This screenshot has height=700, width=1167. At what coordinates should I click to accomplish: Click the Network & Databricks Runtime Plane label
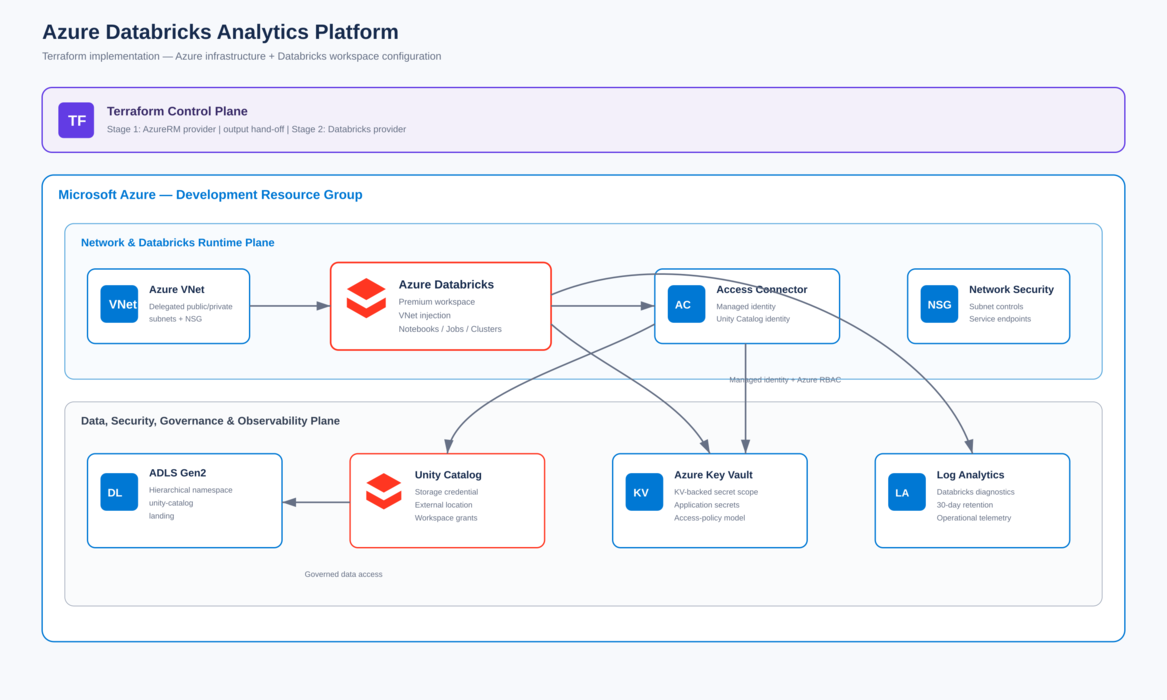(x=178, y=243)
